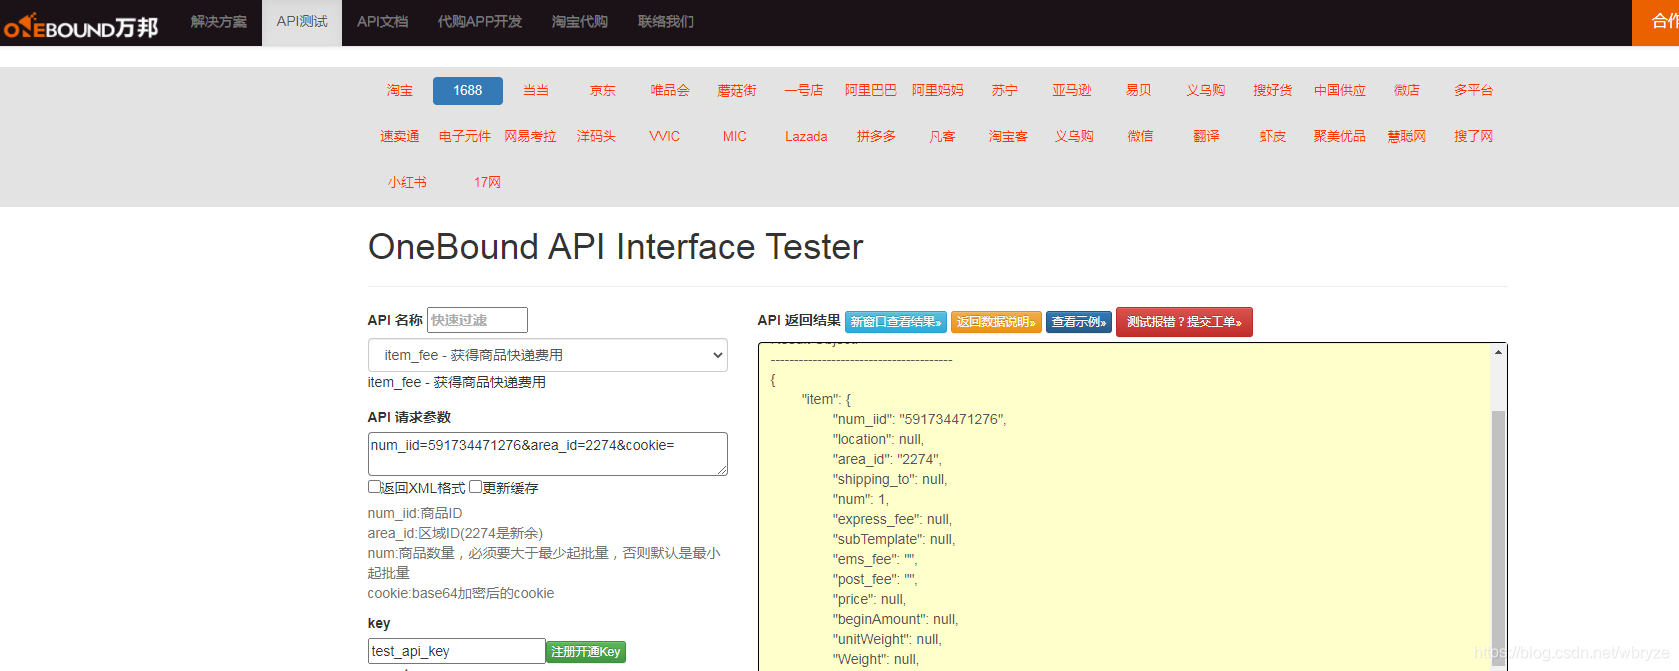Select the 当当 platform link
Viewport: 1679px width, 671px height.
[536, 90]
